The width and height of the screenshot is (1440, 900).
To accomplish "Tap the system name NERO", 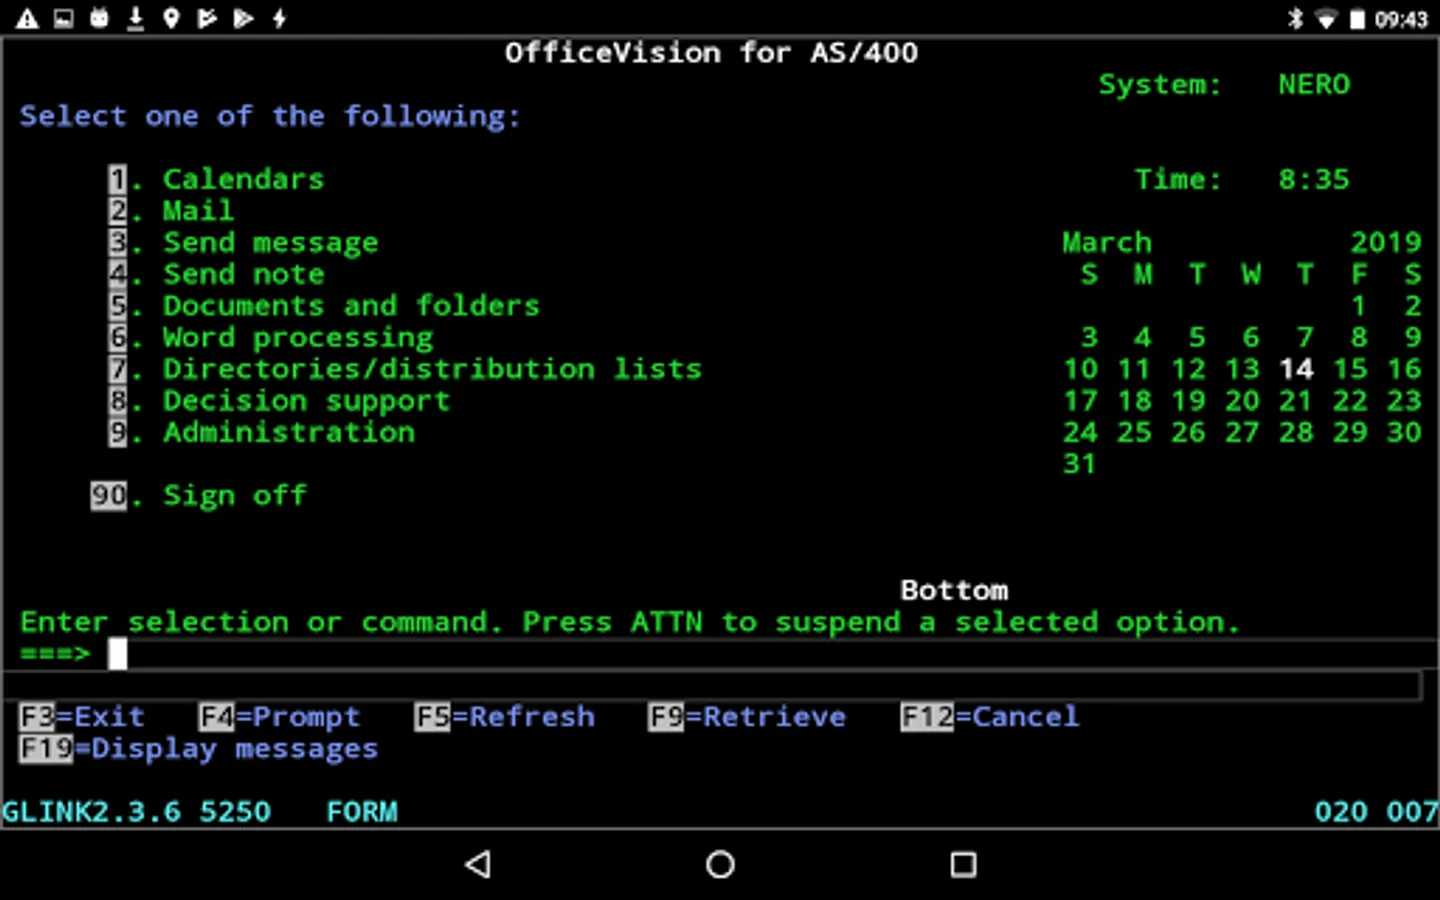I will [x=1314, y=85].
